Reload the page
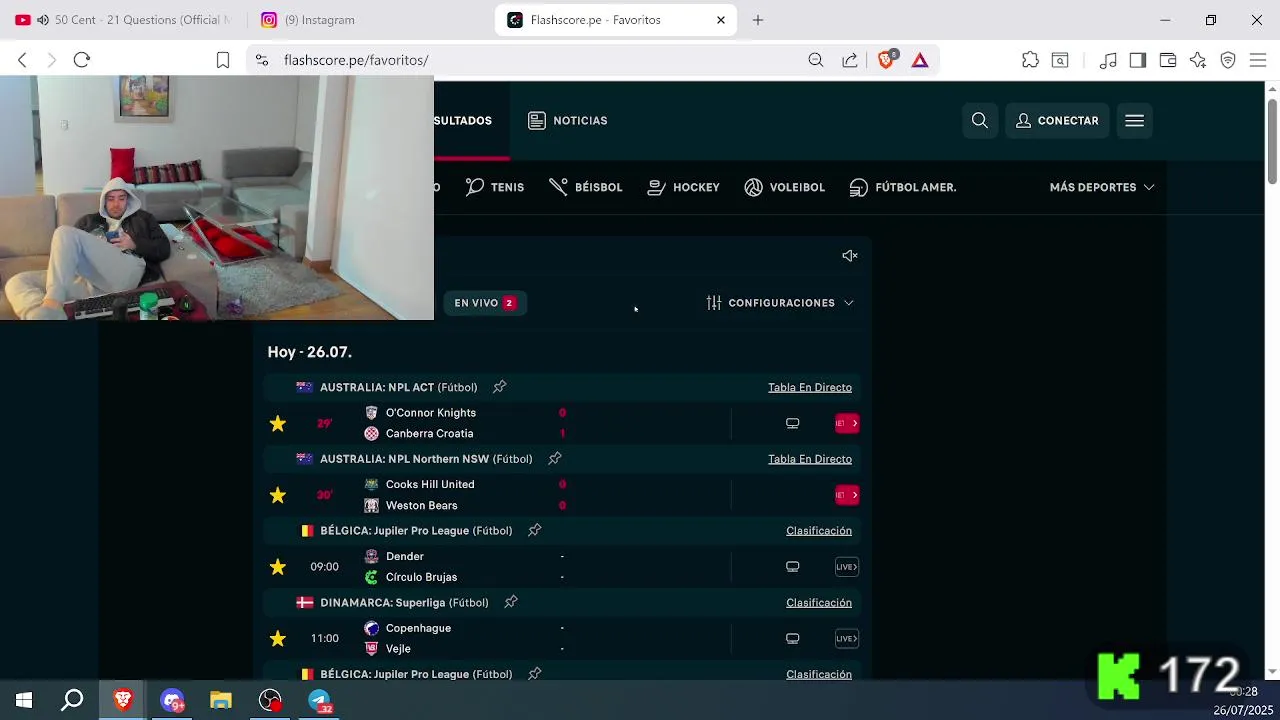 tap(82, 60)
